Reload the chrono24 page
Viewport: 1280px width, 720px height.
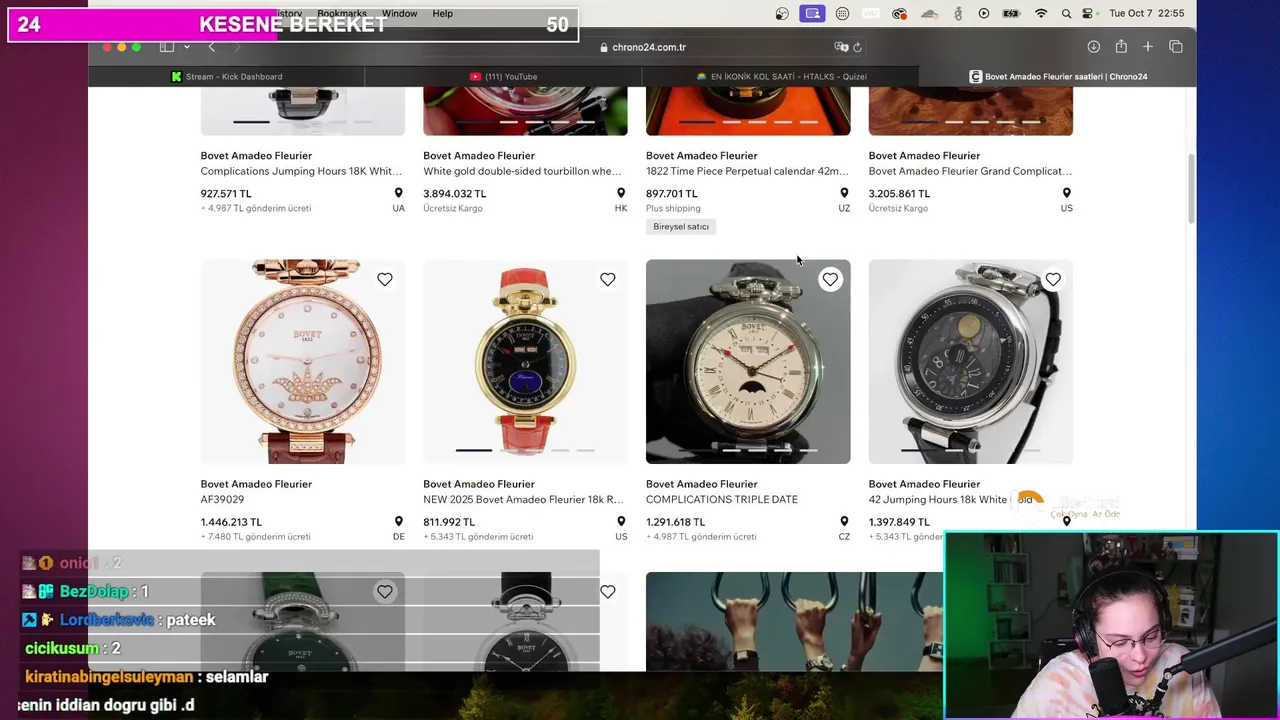tap(858, 47)
